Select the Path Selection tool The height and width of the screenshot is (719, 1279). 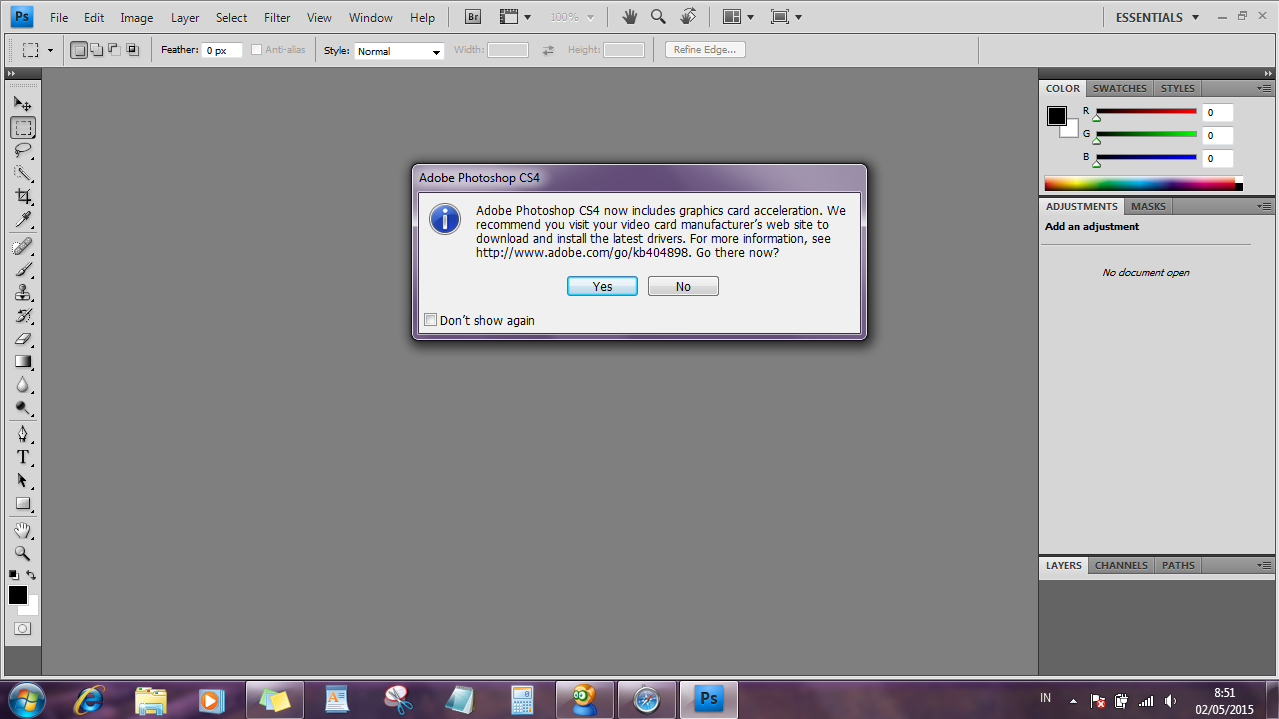(x=22, y=480)
